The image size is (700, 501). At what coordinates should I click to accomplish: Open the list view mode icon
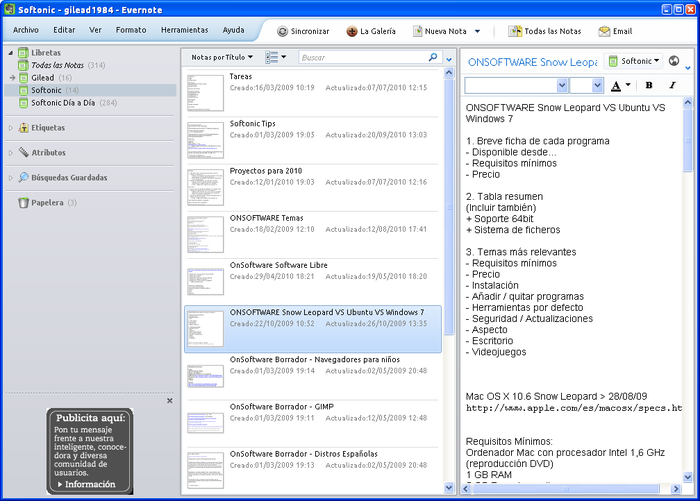pyautogui.click(x=271, y=57)
